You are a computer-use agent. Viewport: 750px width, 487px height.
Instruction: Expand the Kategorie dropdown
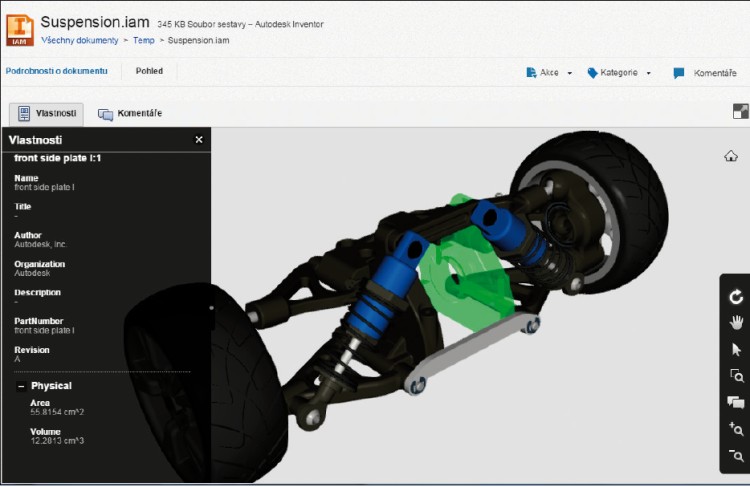coord(619,73)
